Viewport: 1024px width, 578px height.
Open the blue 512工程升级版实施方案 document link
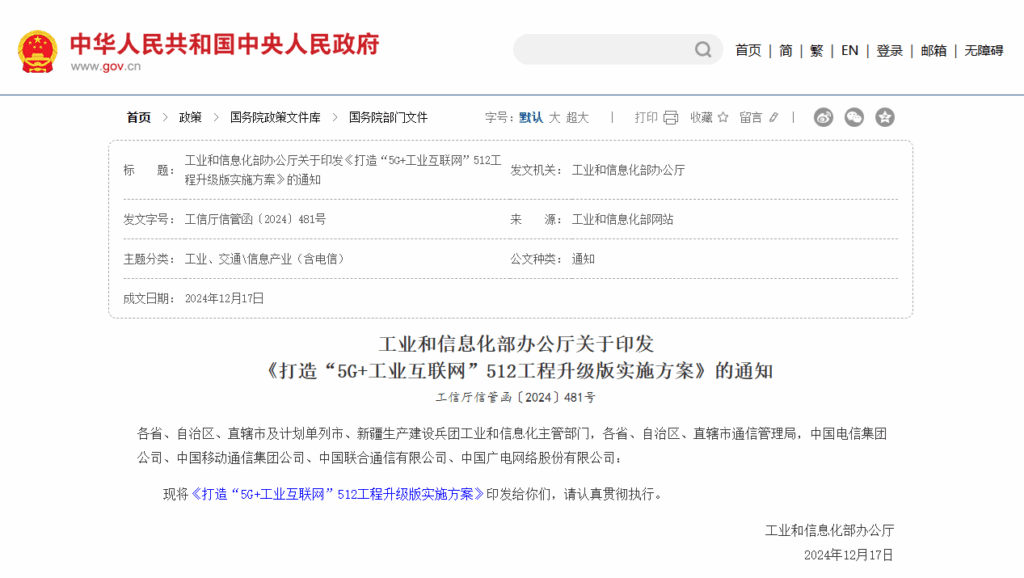(336, 494)
